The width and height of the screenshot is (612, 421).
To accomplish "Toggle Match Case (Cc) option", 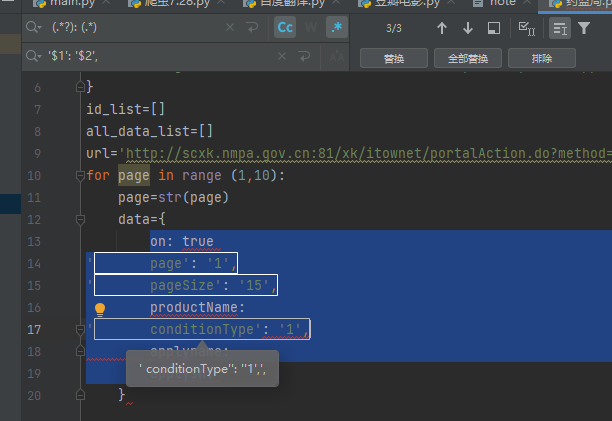I will tap(285, 27).
